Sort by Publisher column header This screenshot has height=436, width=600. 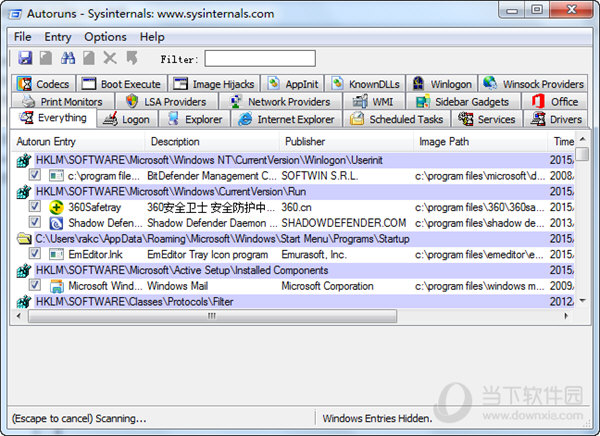(346, 142)
